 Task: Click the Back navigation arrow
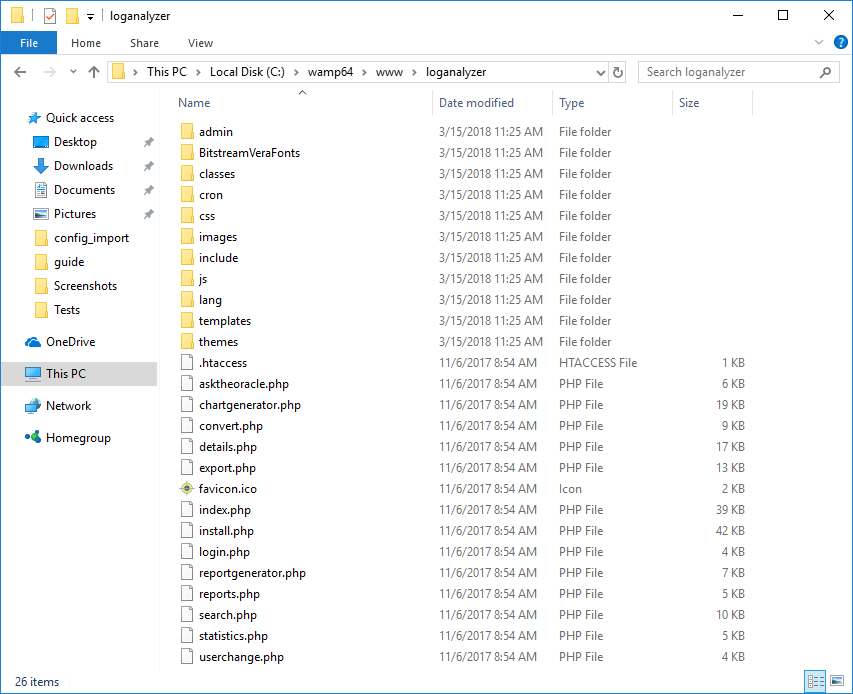tap(20, 72)
